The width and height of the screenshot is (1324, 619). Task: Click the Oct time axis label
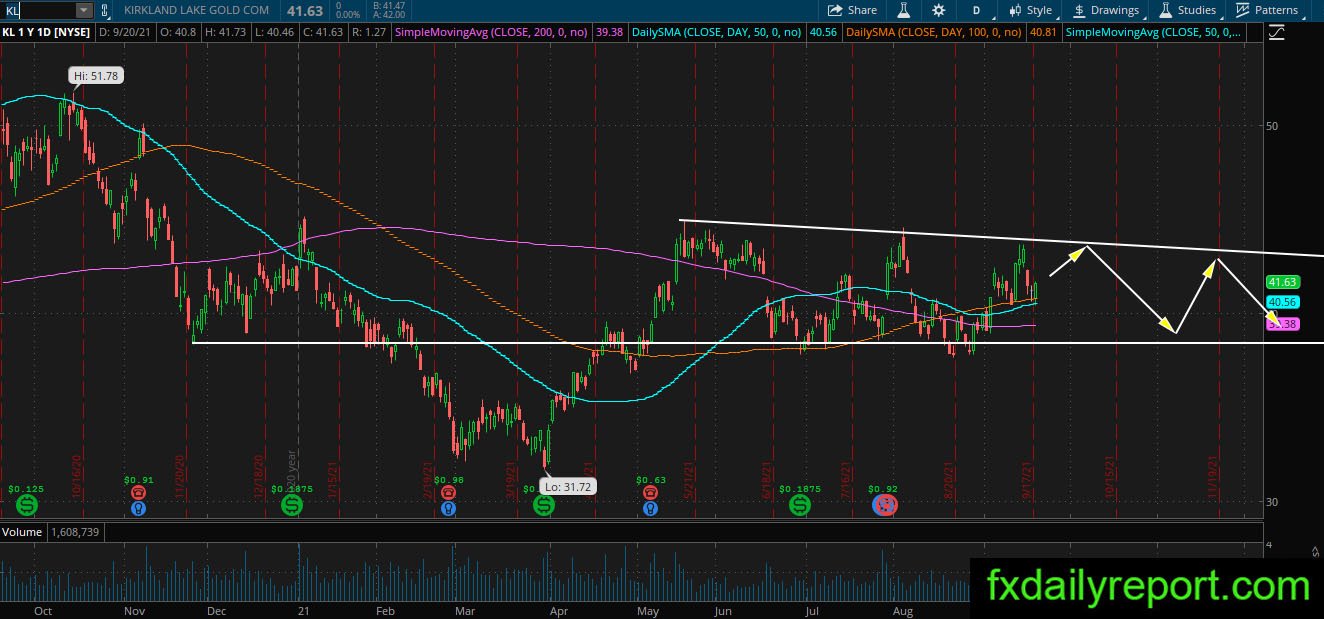43,609
